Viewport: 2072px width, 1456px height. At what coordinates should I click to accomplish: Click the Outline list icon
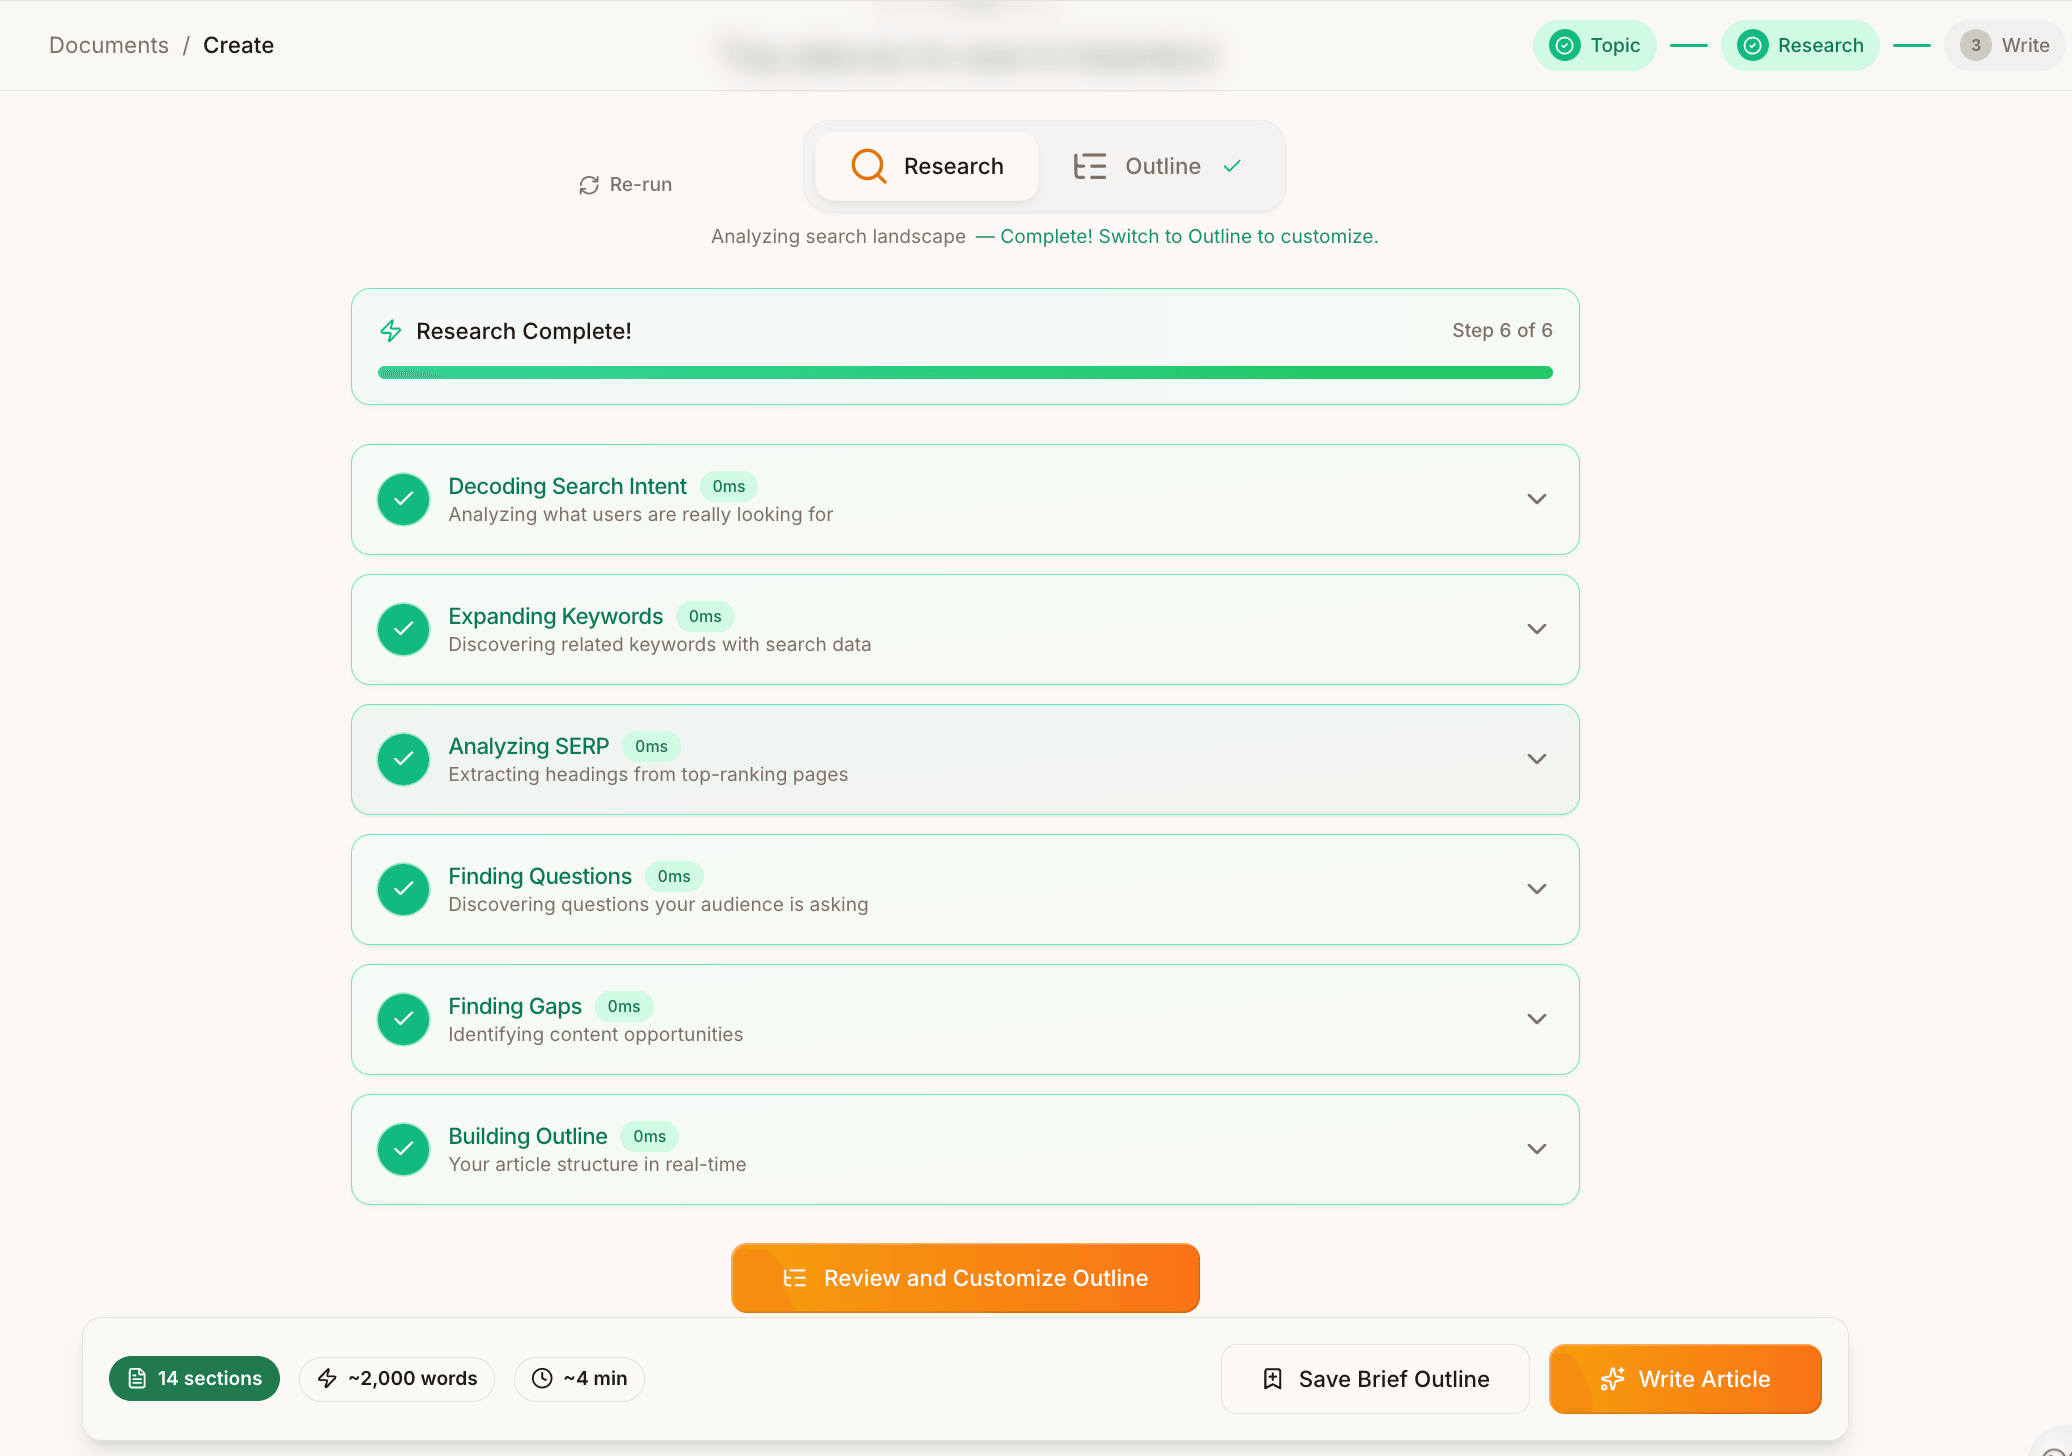(x=1089, y=166)
